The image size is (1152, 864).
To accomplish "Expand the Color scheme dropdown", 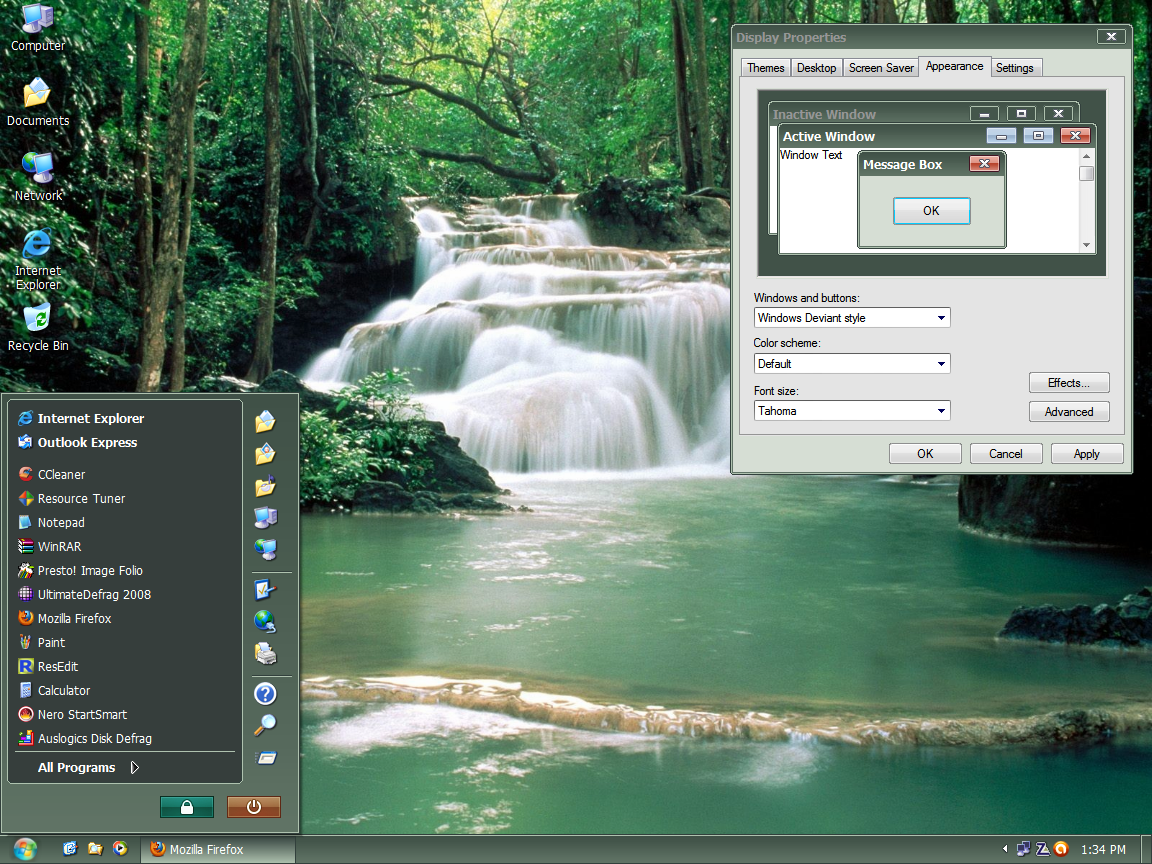I will click(x=852, y=364).
